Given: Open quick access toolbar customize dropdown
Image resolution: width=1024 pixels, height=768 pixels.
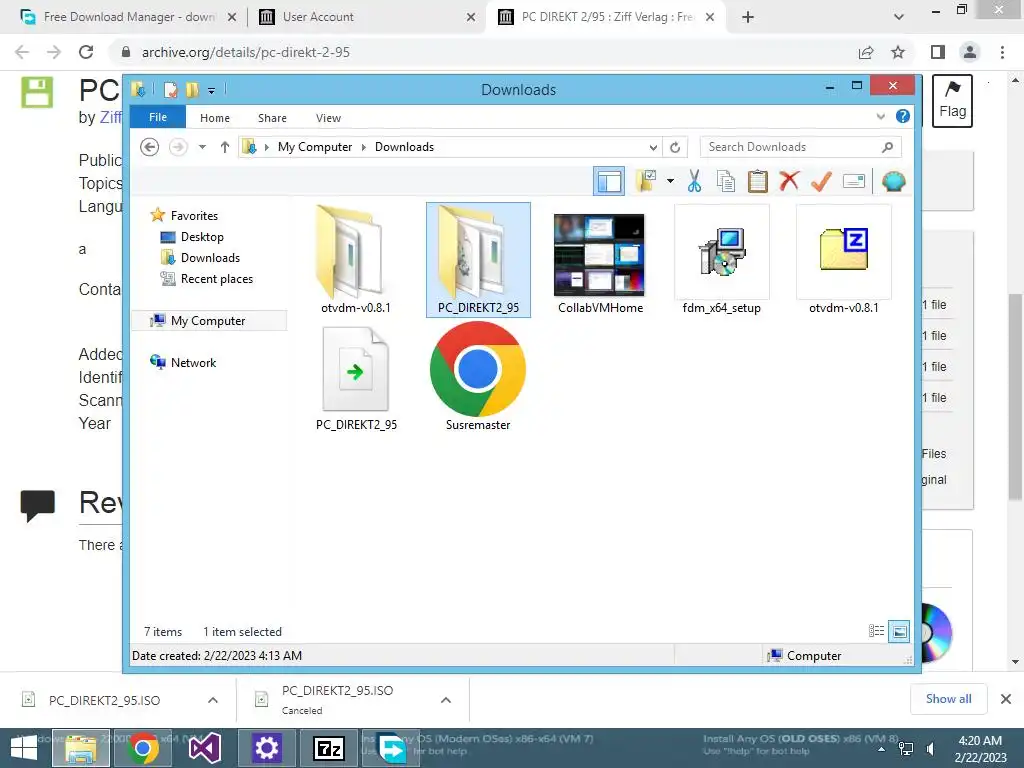Looking at the screenshot, I should [x=212, y=90].
